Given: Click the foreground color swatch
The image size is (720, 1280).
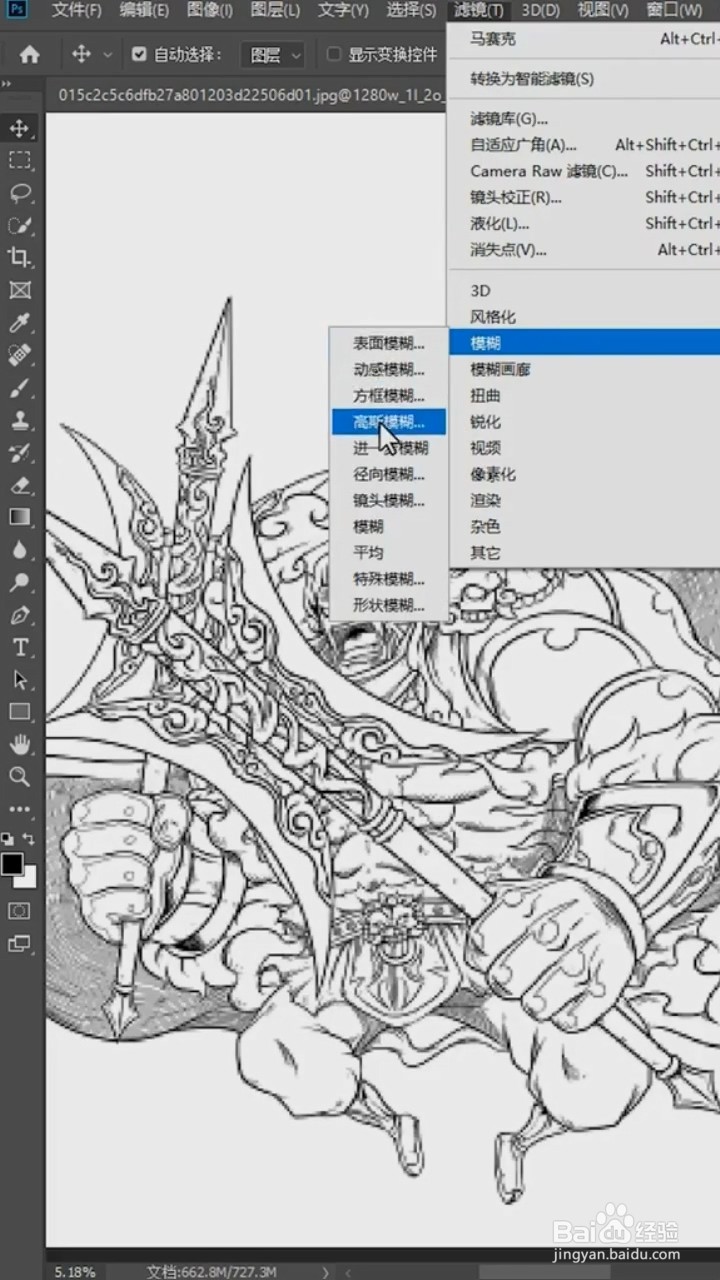Looking at the screenshot, I should (12, 865).
